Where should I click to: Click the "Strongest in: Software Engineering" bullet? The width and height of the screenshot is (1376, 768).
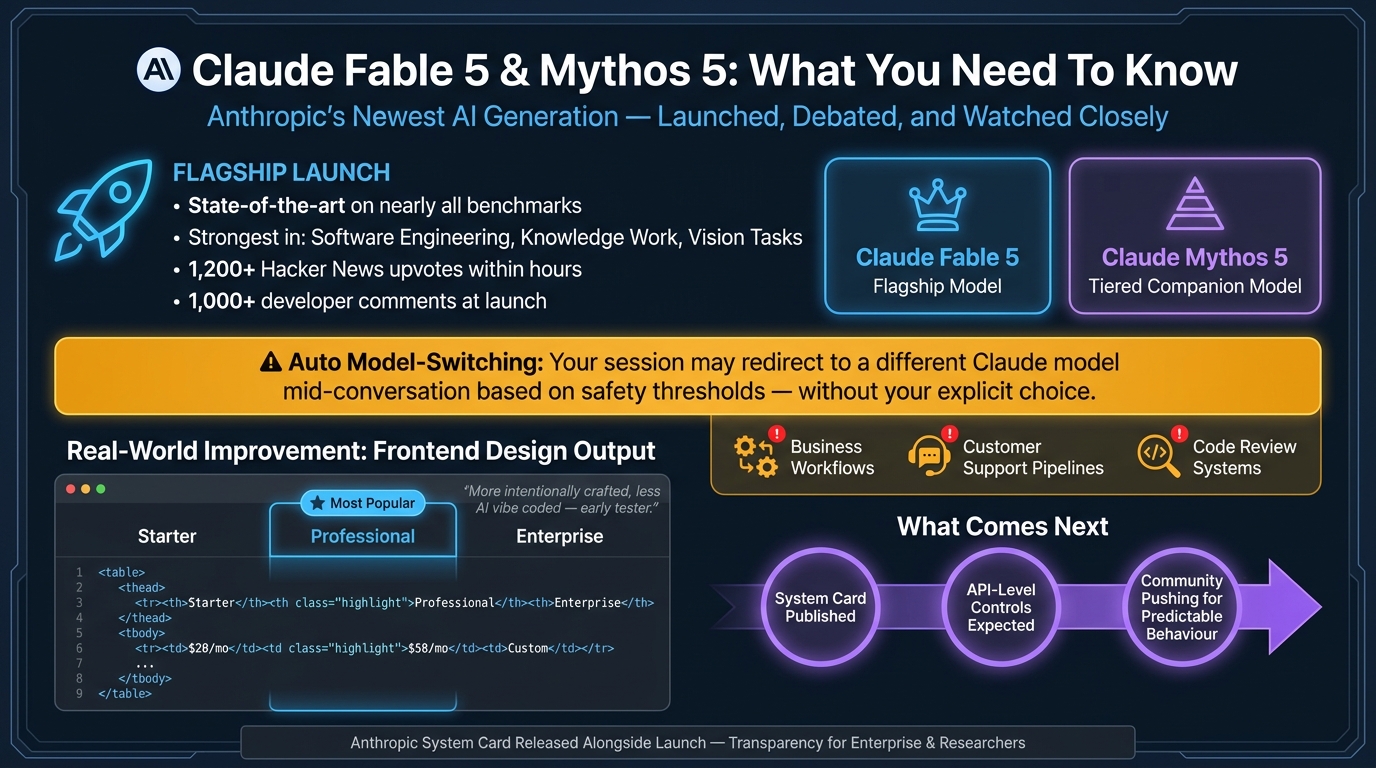pyautogui.click(x=495, y=238)
